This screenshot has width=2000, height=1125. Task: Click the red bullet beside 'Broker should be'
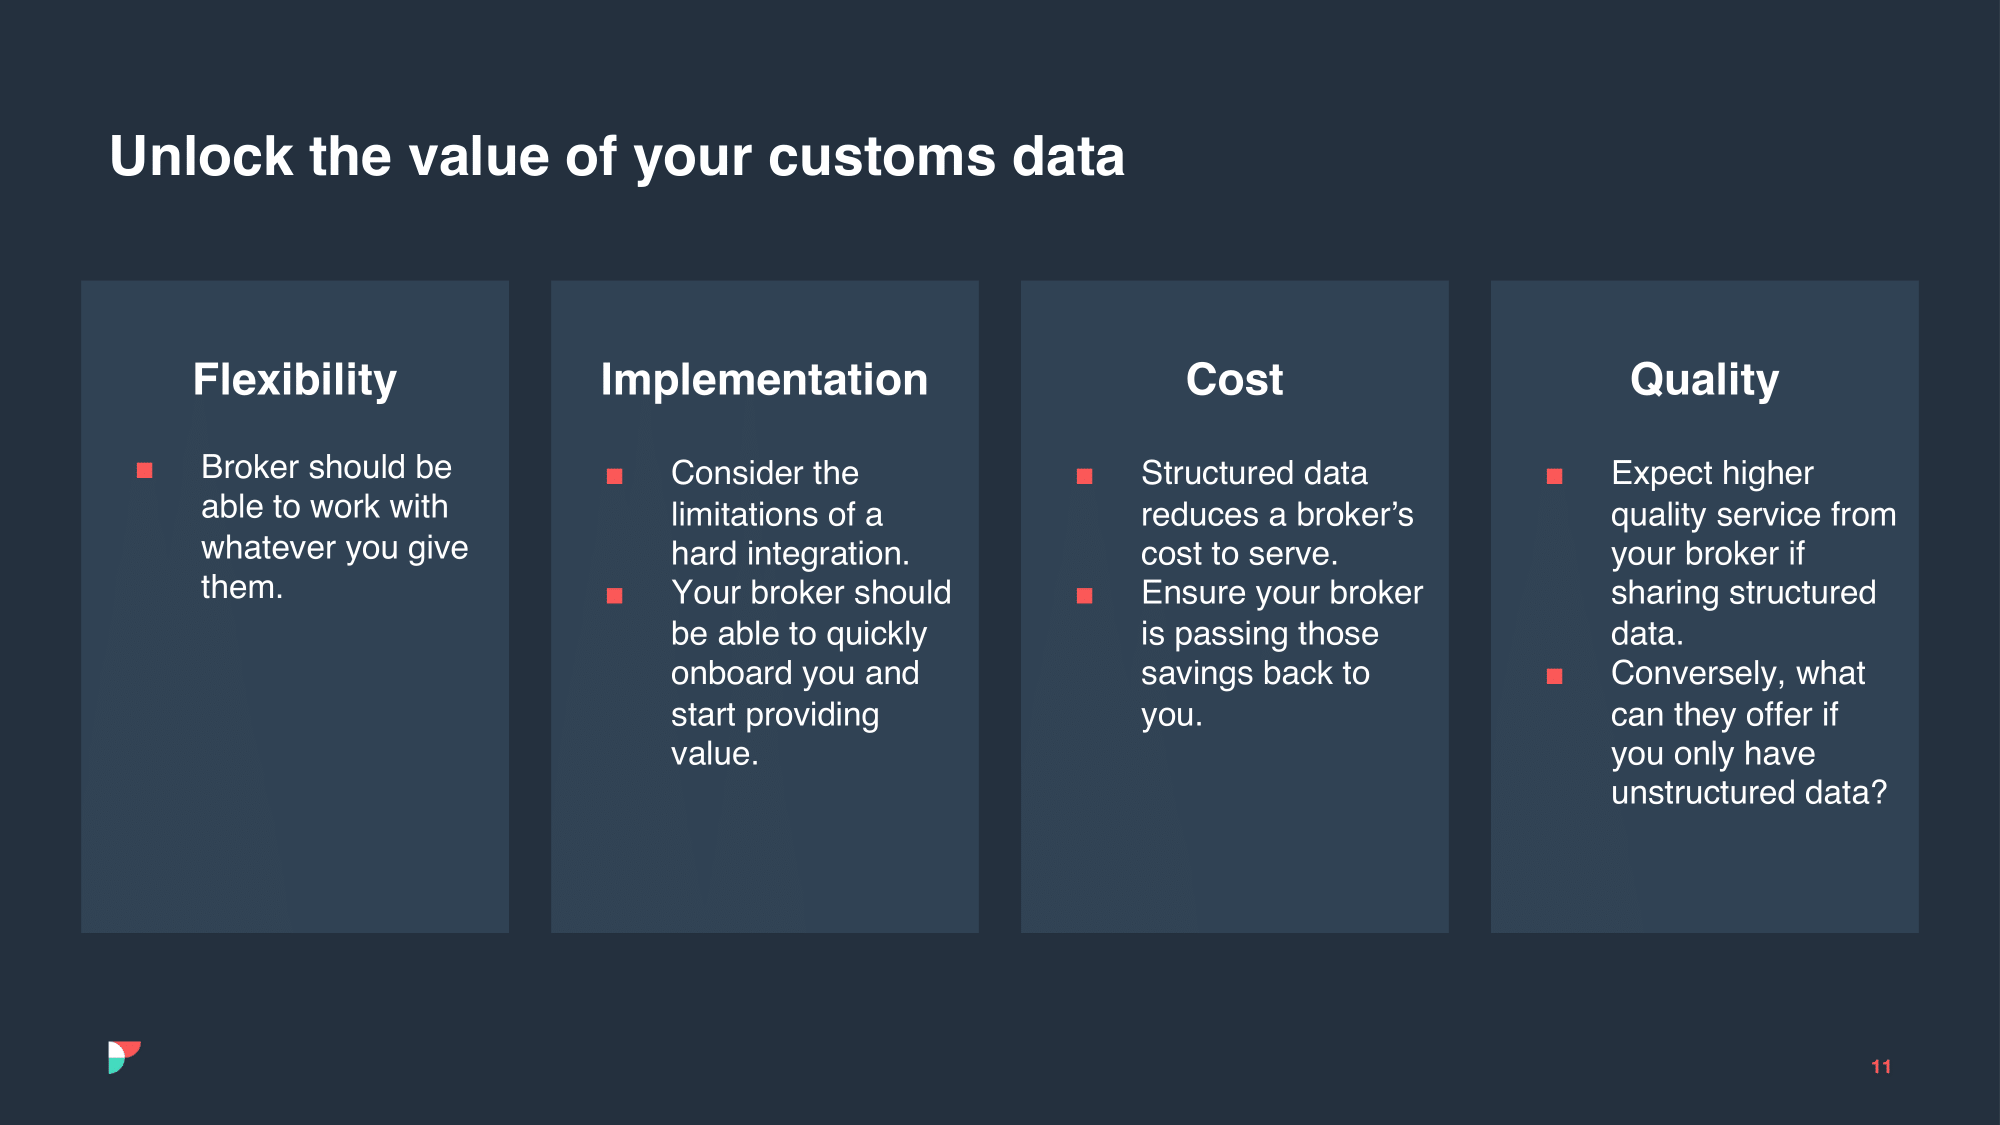click(x=145, y=470)
